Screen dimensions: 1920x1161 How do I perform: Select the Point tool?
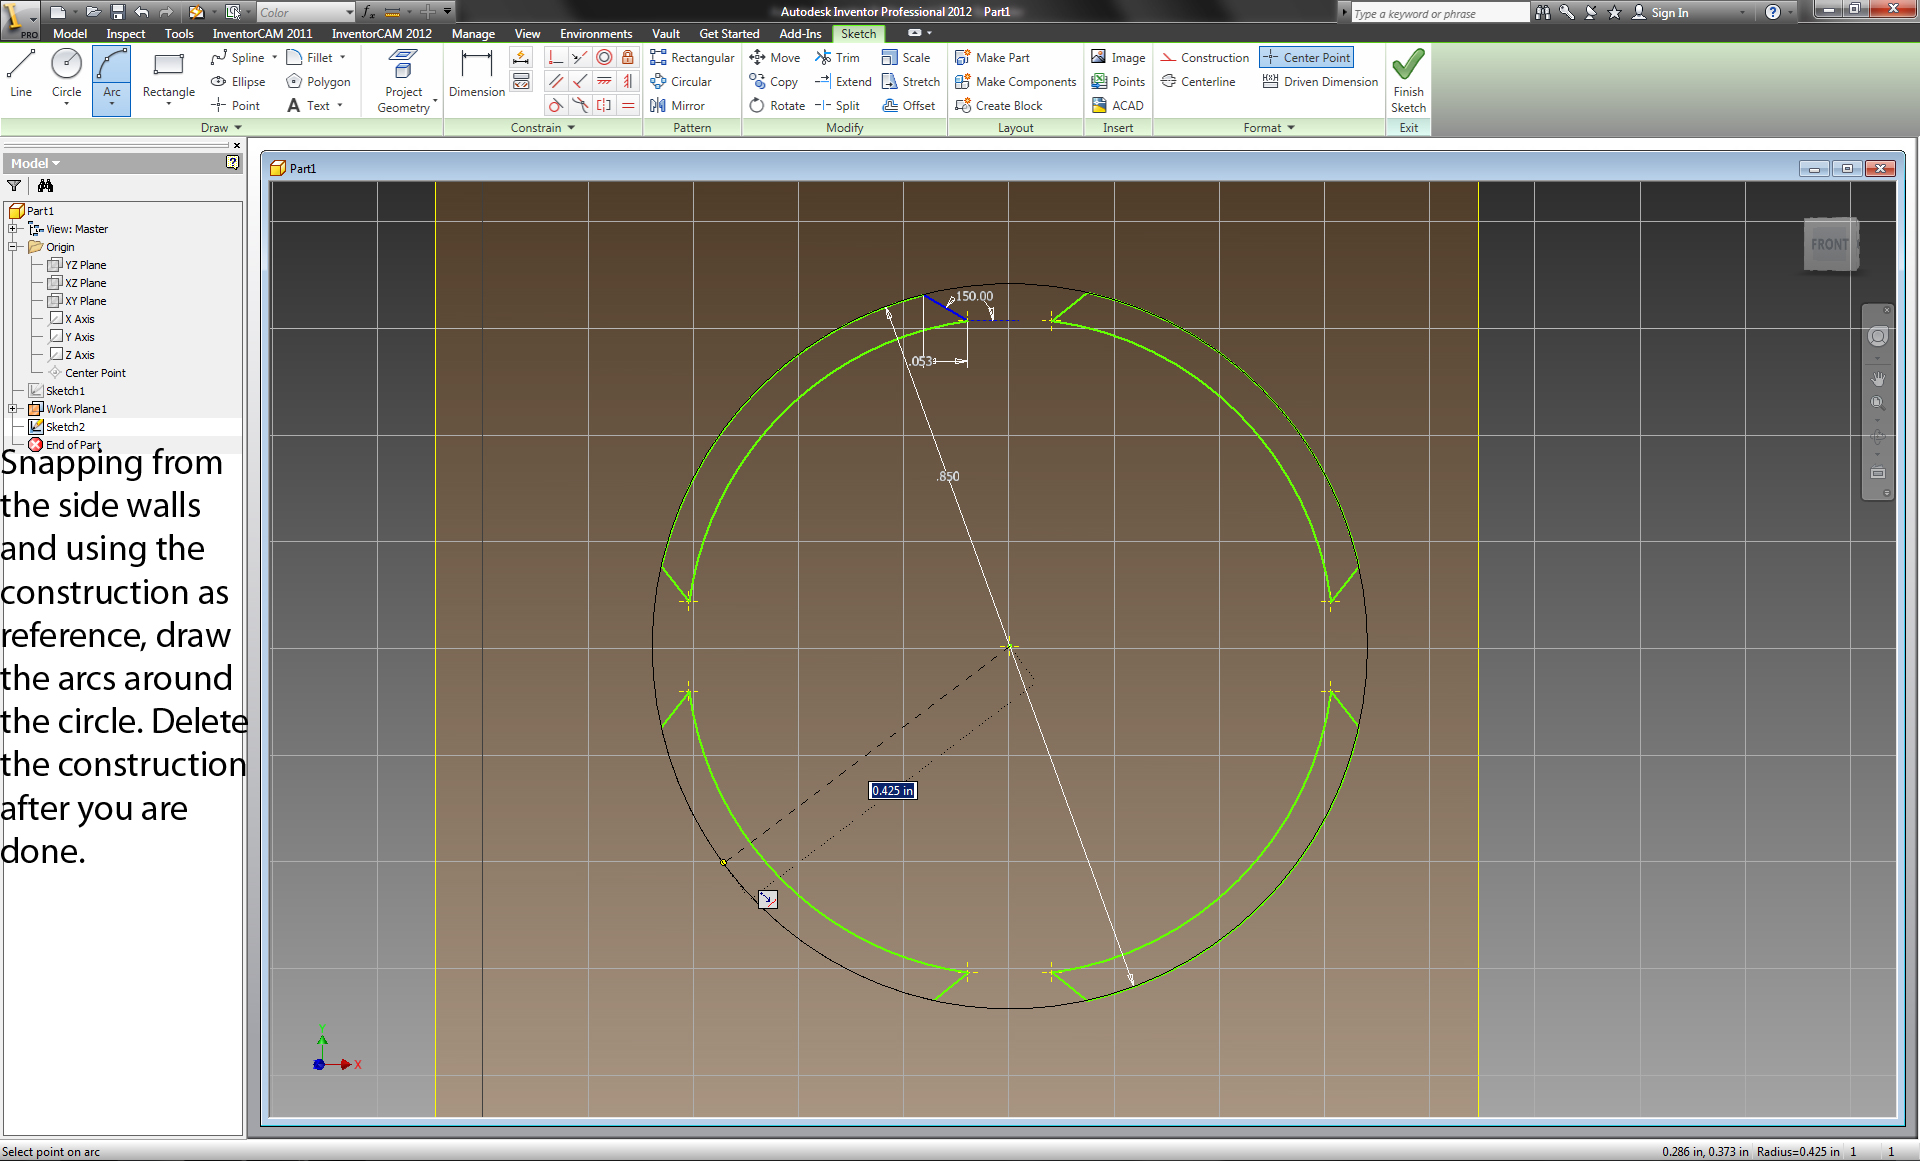click(235, 106)
